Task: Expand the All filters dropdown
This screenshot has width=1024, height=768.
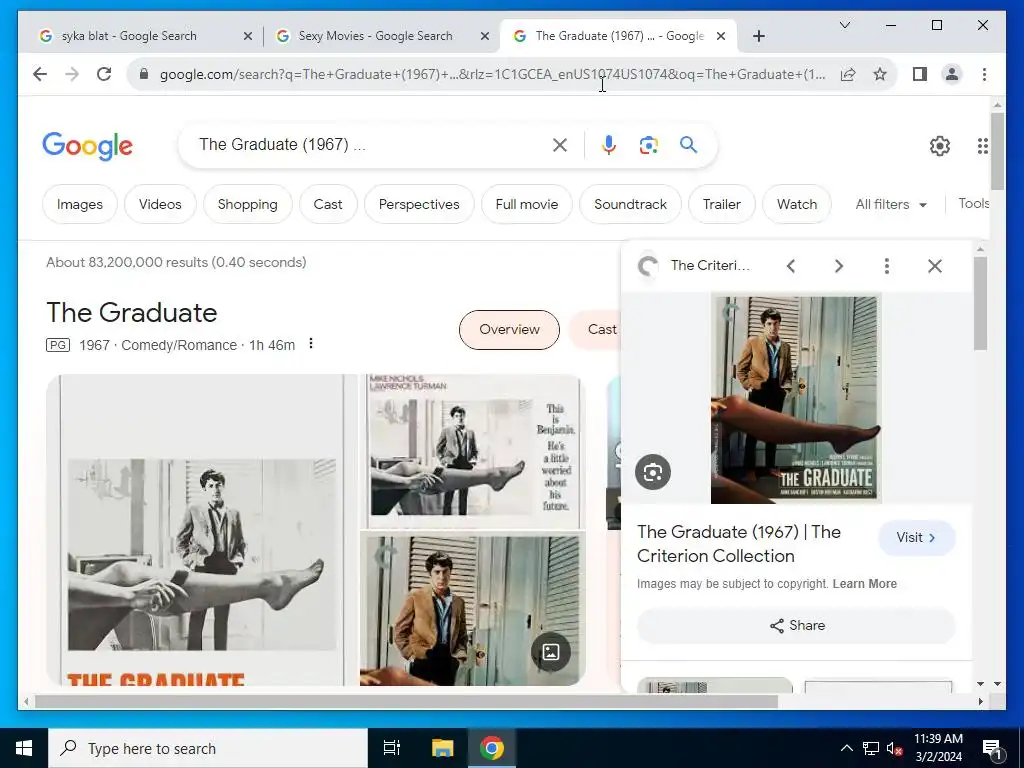Action: coord(891,204)
